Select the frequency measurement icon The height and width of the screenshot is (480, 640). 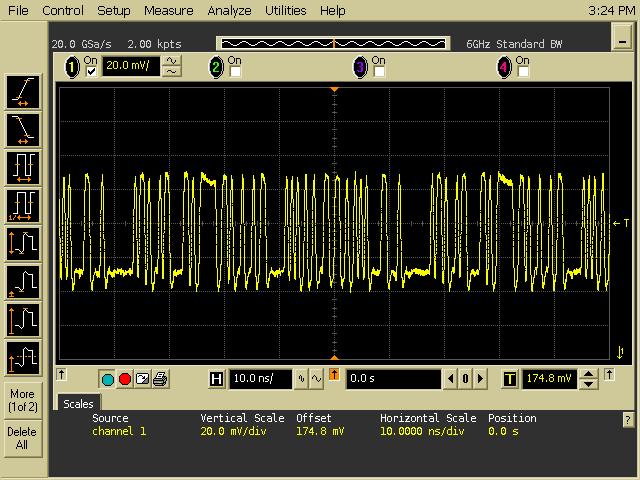(23, 204)
